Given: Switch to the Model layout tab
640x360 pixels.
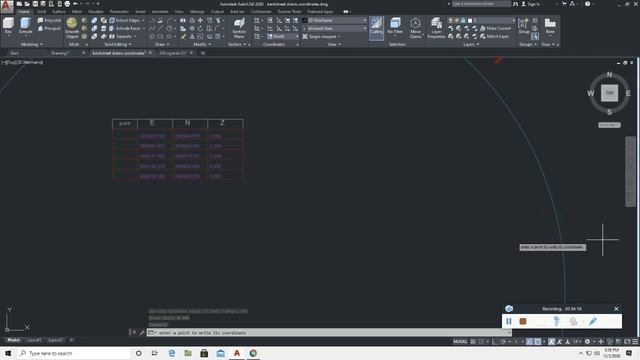Looking at the screenshot, I should [x=13, y=340].
